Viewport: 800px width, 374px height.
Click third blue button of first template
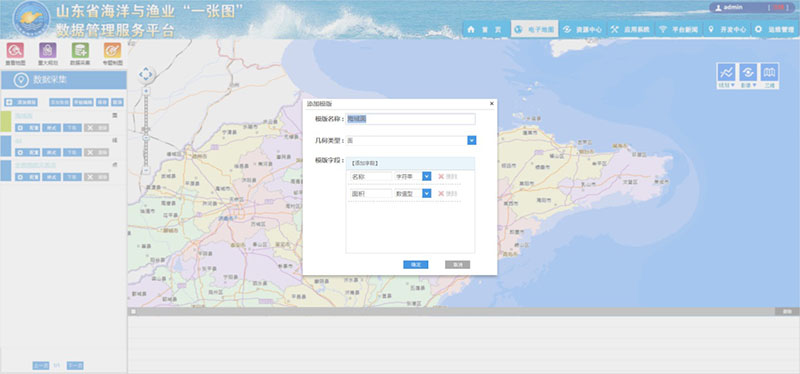click(x=72, y=128)
